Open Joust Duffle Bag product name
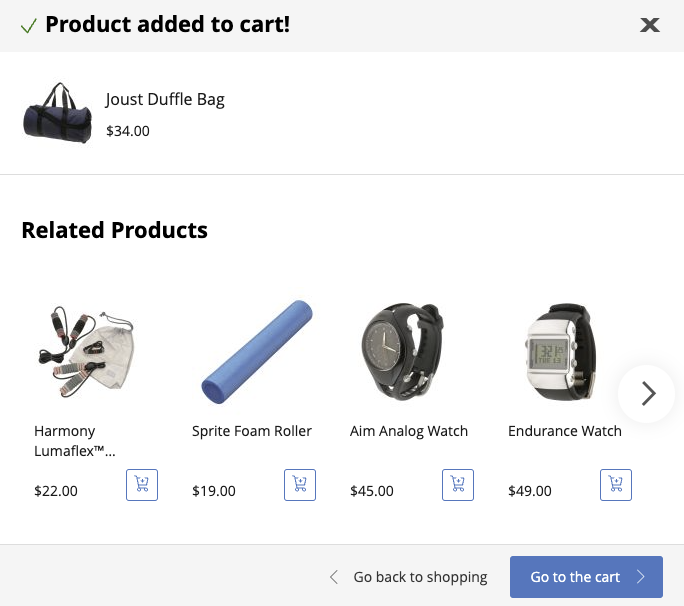The width and height of the screenshot is (684, 606). (165, 99)
